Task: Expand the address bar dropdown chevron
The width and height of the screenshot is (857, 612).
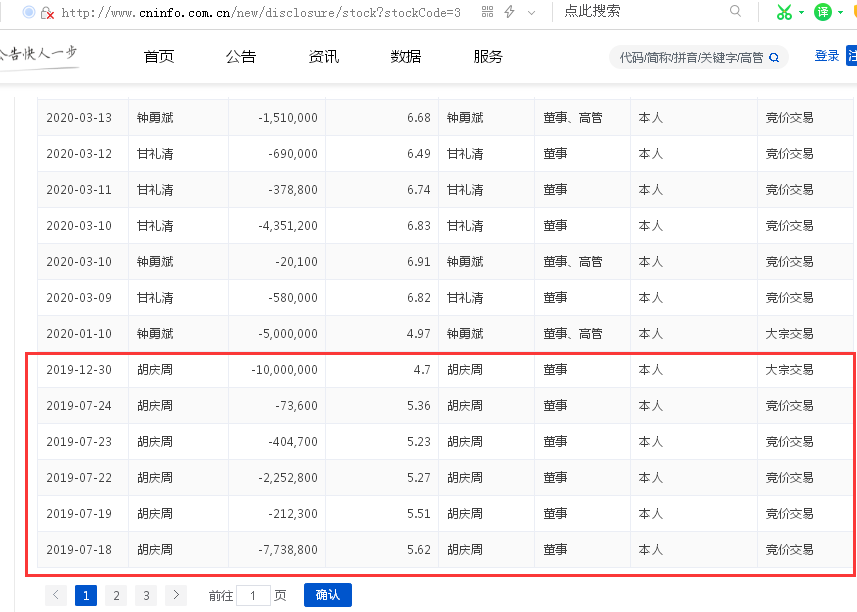Action: [x=531, y=13]
